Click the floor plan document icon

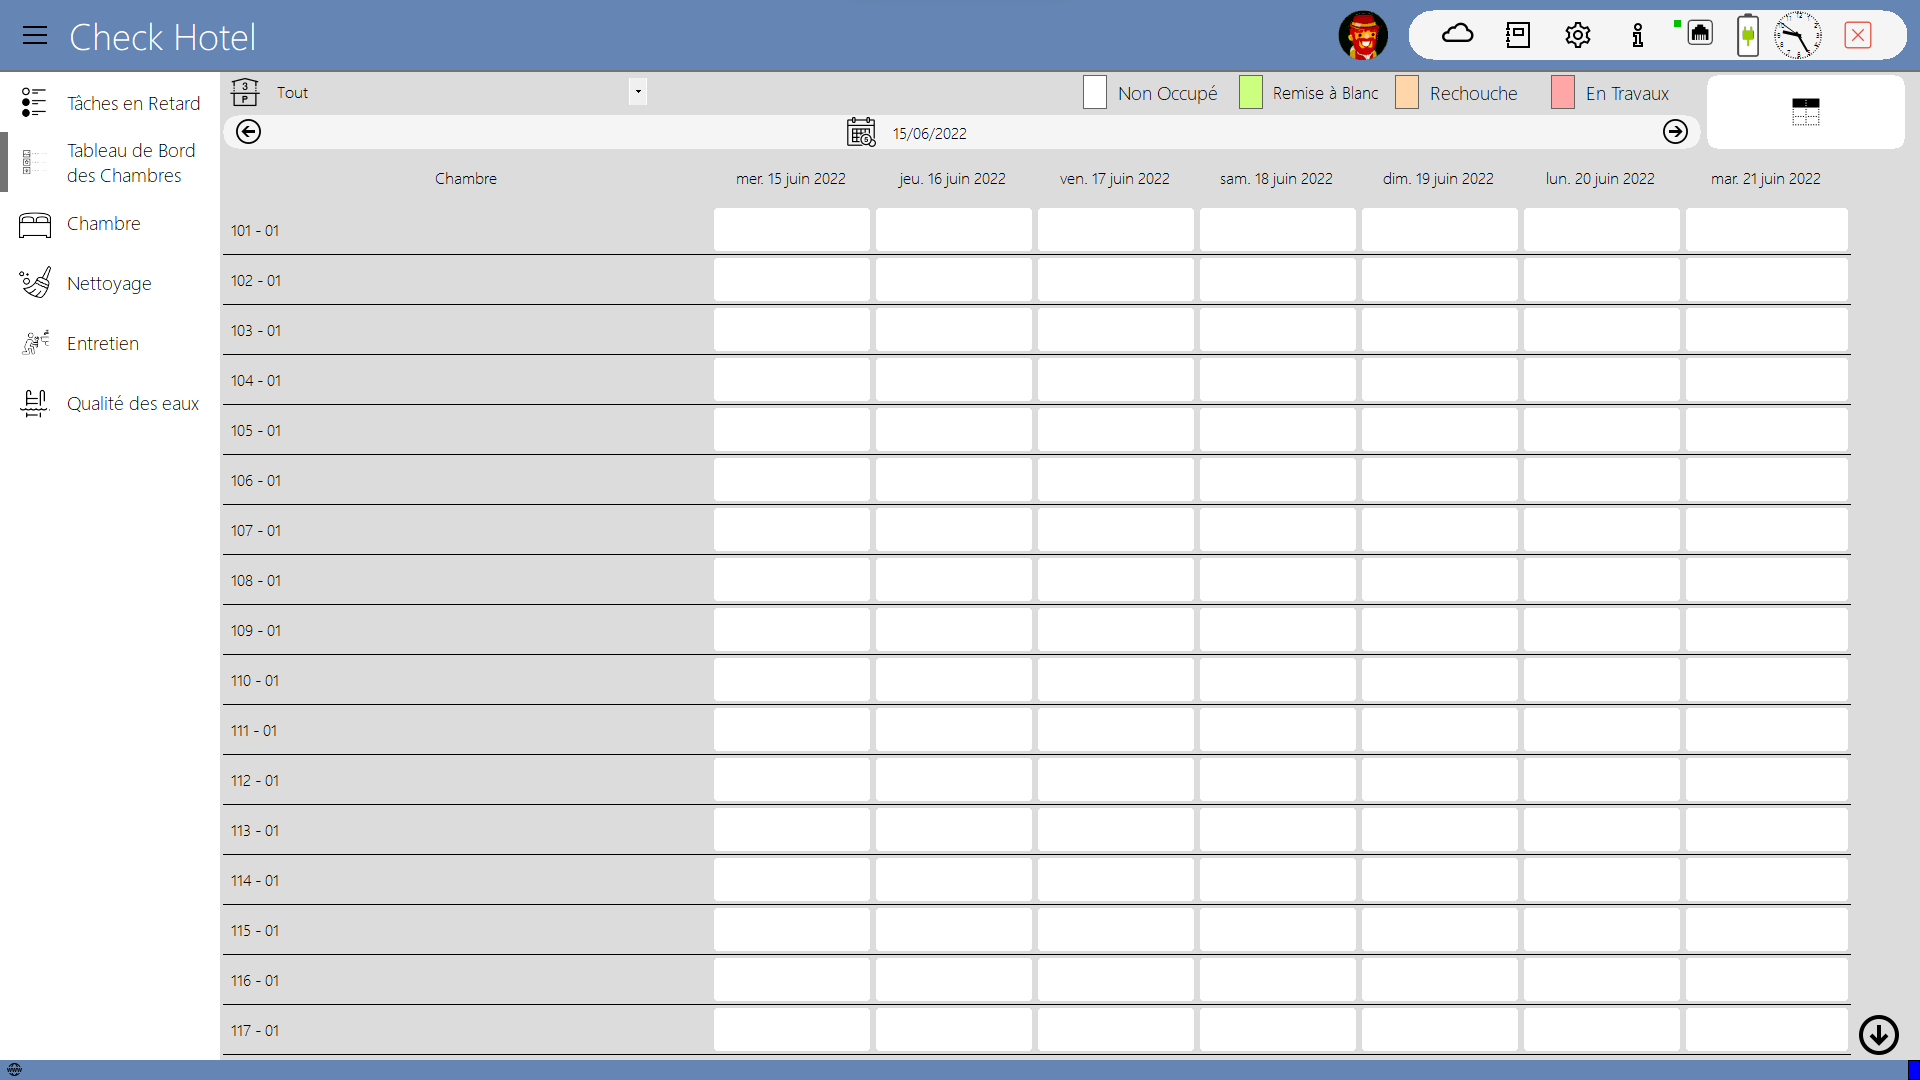(1517, 35)
